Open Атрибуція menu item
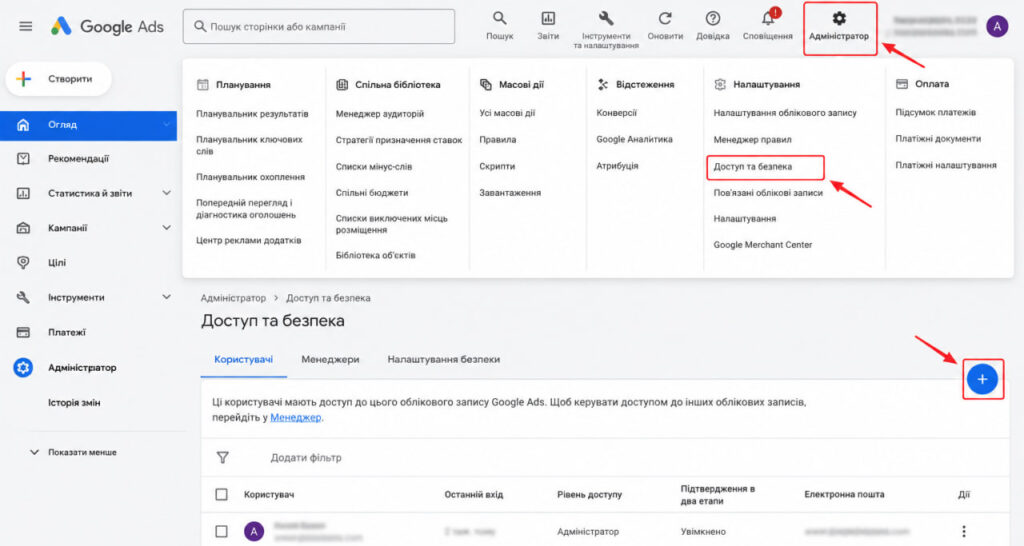 (x=617, y=166)
